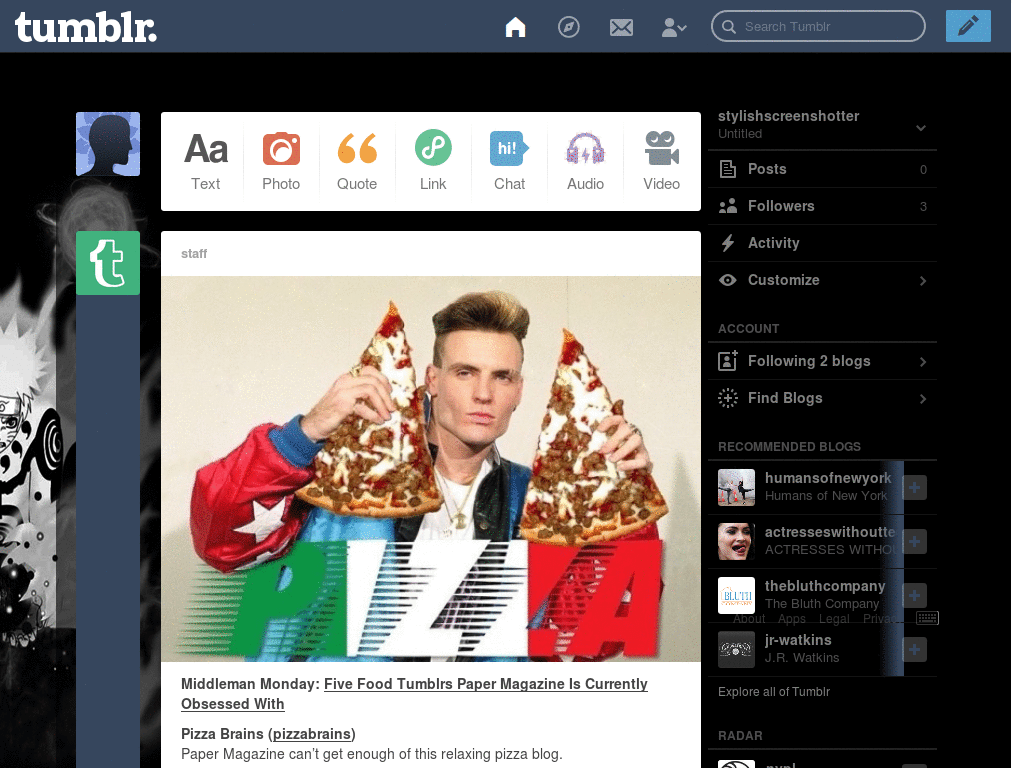Image resolution: width=1024 pixels, height=768 pixels.
Task: Expand the stylishscreenshotter blog dropdown chevron
Action: pos(921,127)
